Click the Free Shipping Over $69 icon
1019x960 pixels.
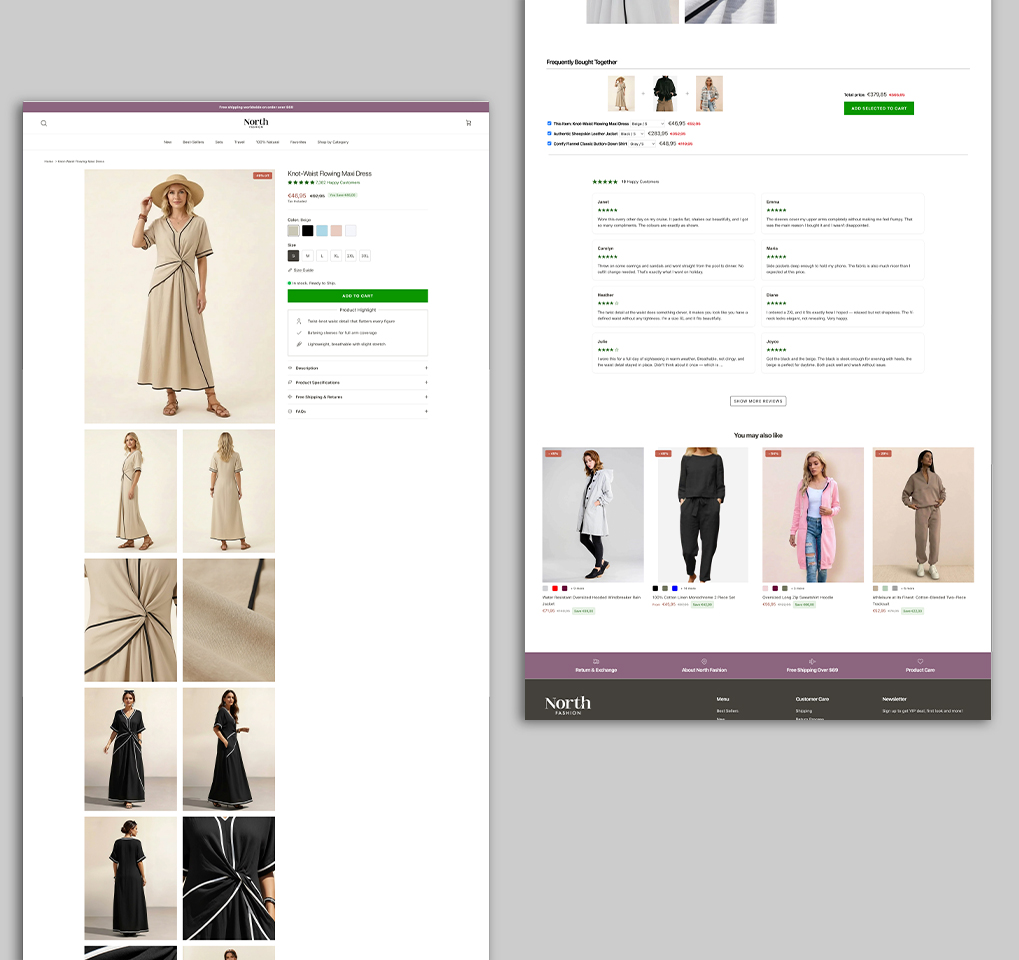[x=812, y=662]
